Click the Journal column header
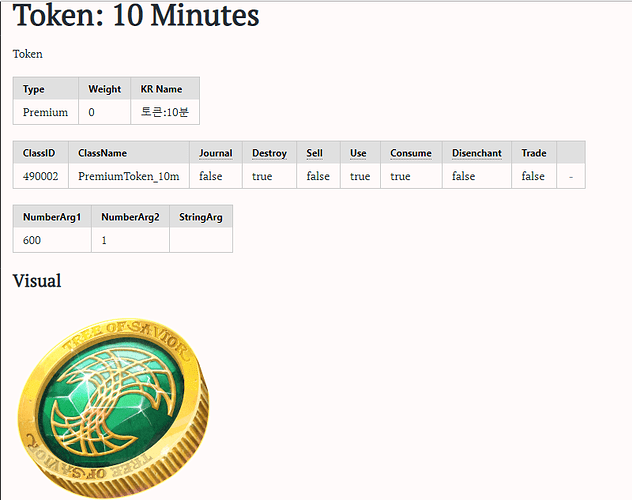Image resolution: width=632 pixels, height=500 pixels. point(215,153)
